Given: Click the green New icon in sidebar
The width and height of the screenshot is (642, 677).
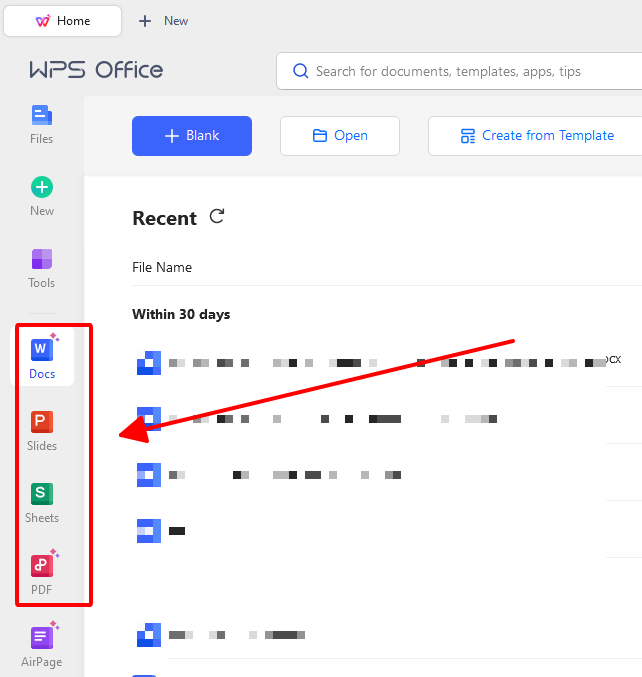Looking at the screenshot, I should [x=42, y=187].
